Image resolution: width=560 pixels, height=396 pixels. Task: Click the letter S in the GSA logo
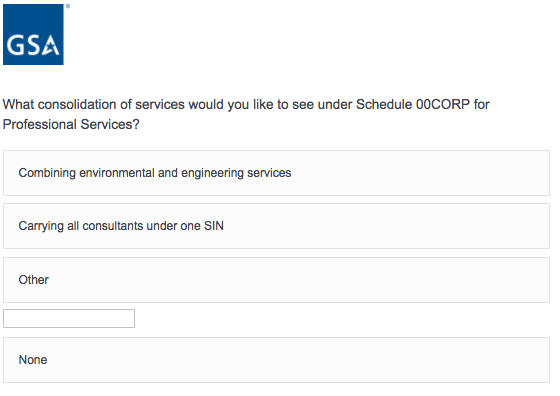33,45
